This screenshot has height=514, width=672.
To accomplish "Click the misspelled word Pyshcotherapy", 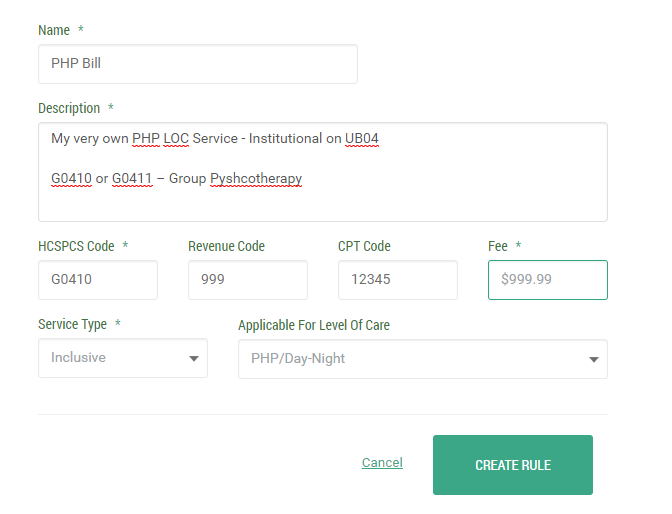I will coord(256,179).
